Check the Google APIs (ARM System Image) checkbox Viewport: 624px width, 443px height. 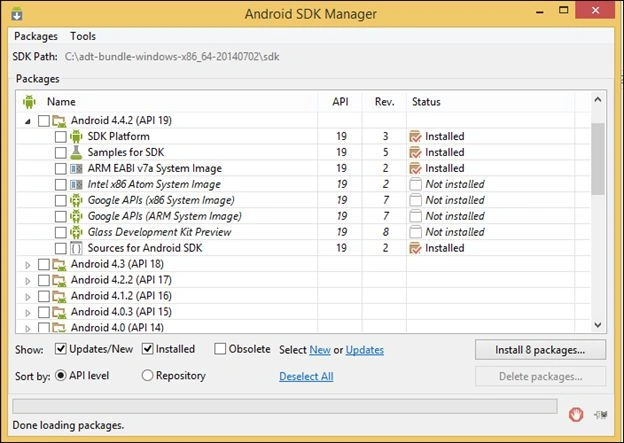[x=60, y=216]
